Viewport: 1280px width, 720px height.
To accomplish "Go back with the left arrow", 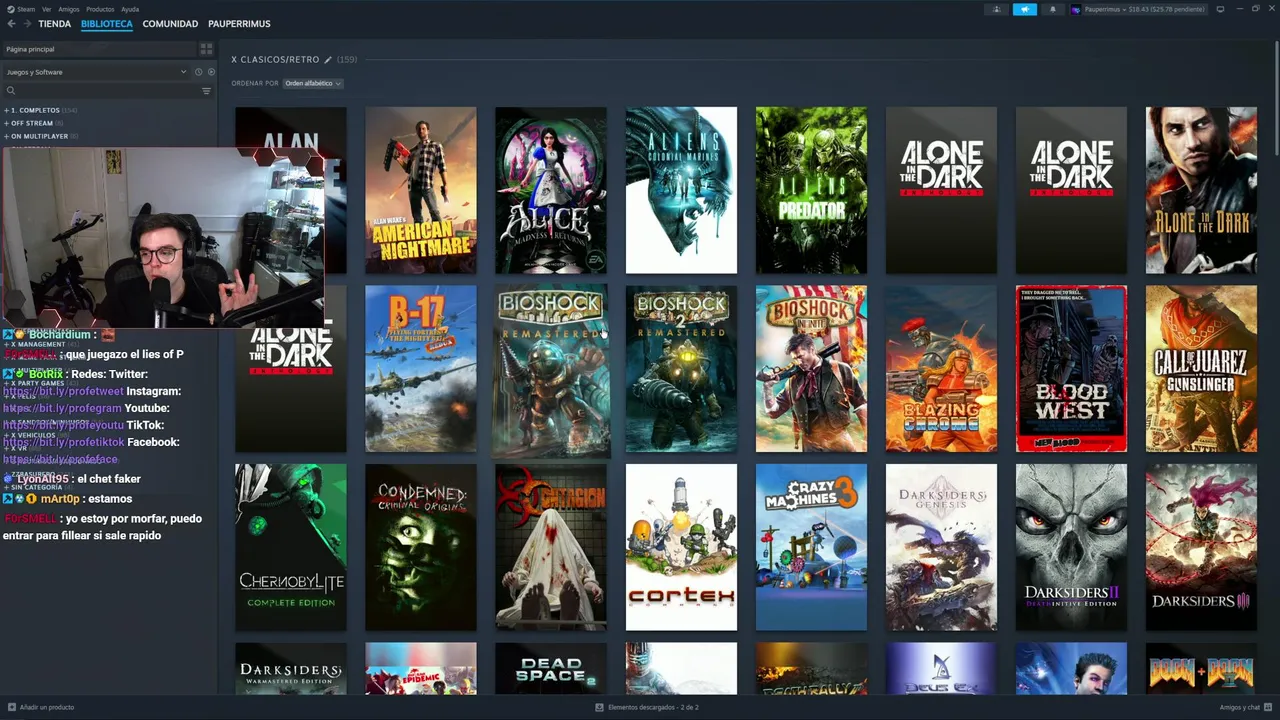I will coord(11,23).
